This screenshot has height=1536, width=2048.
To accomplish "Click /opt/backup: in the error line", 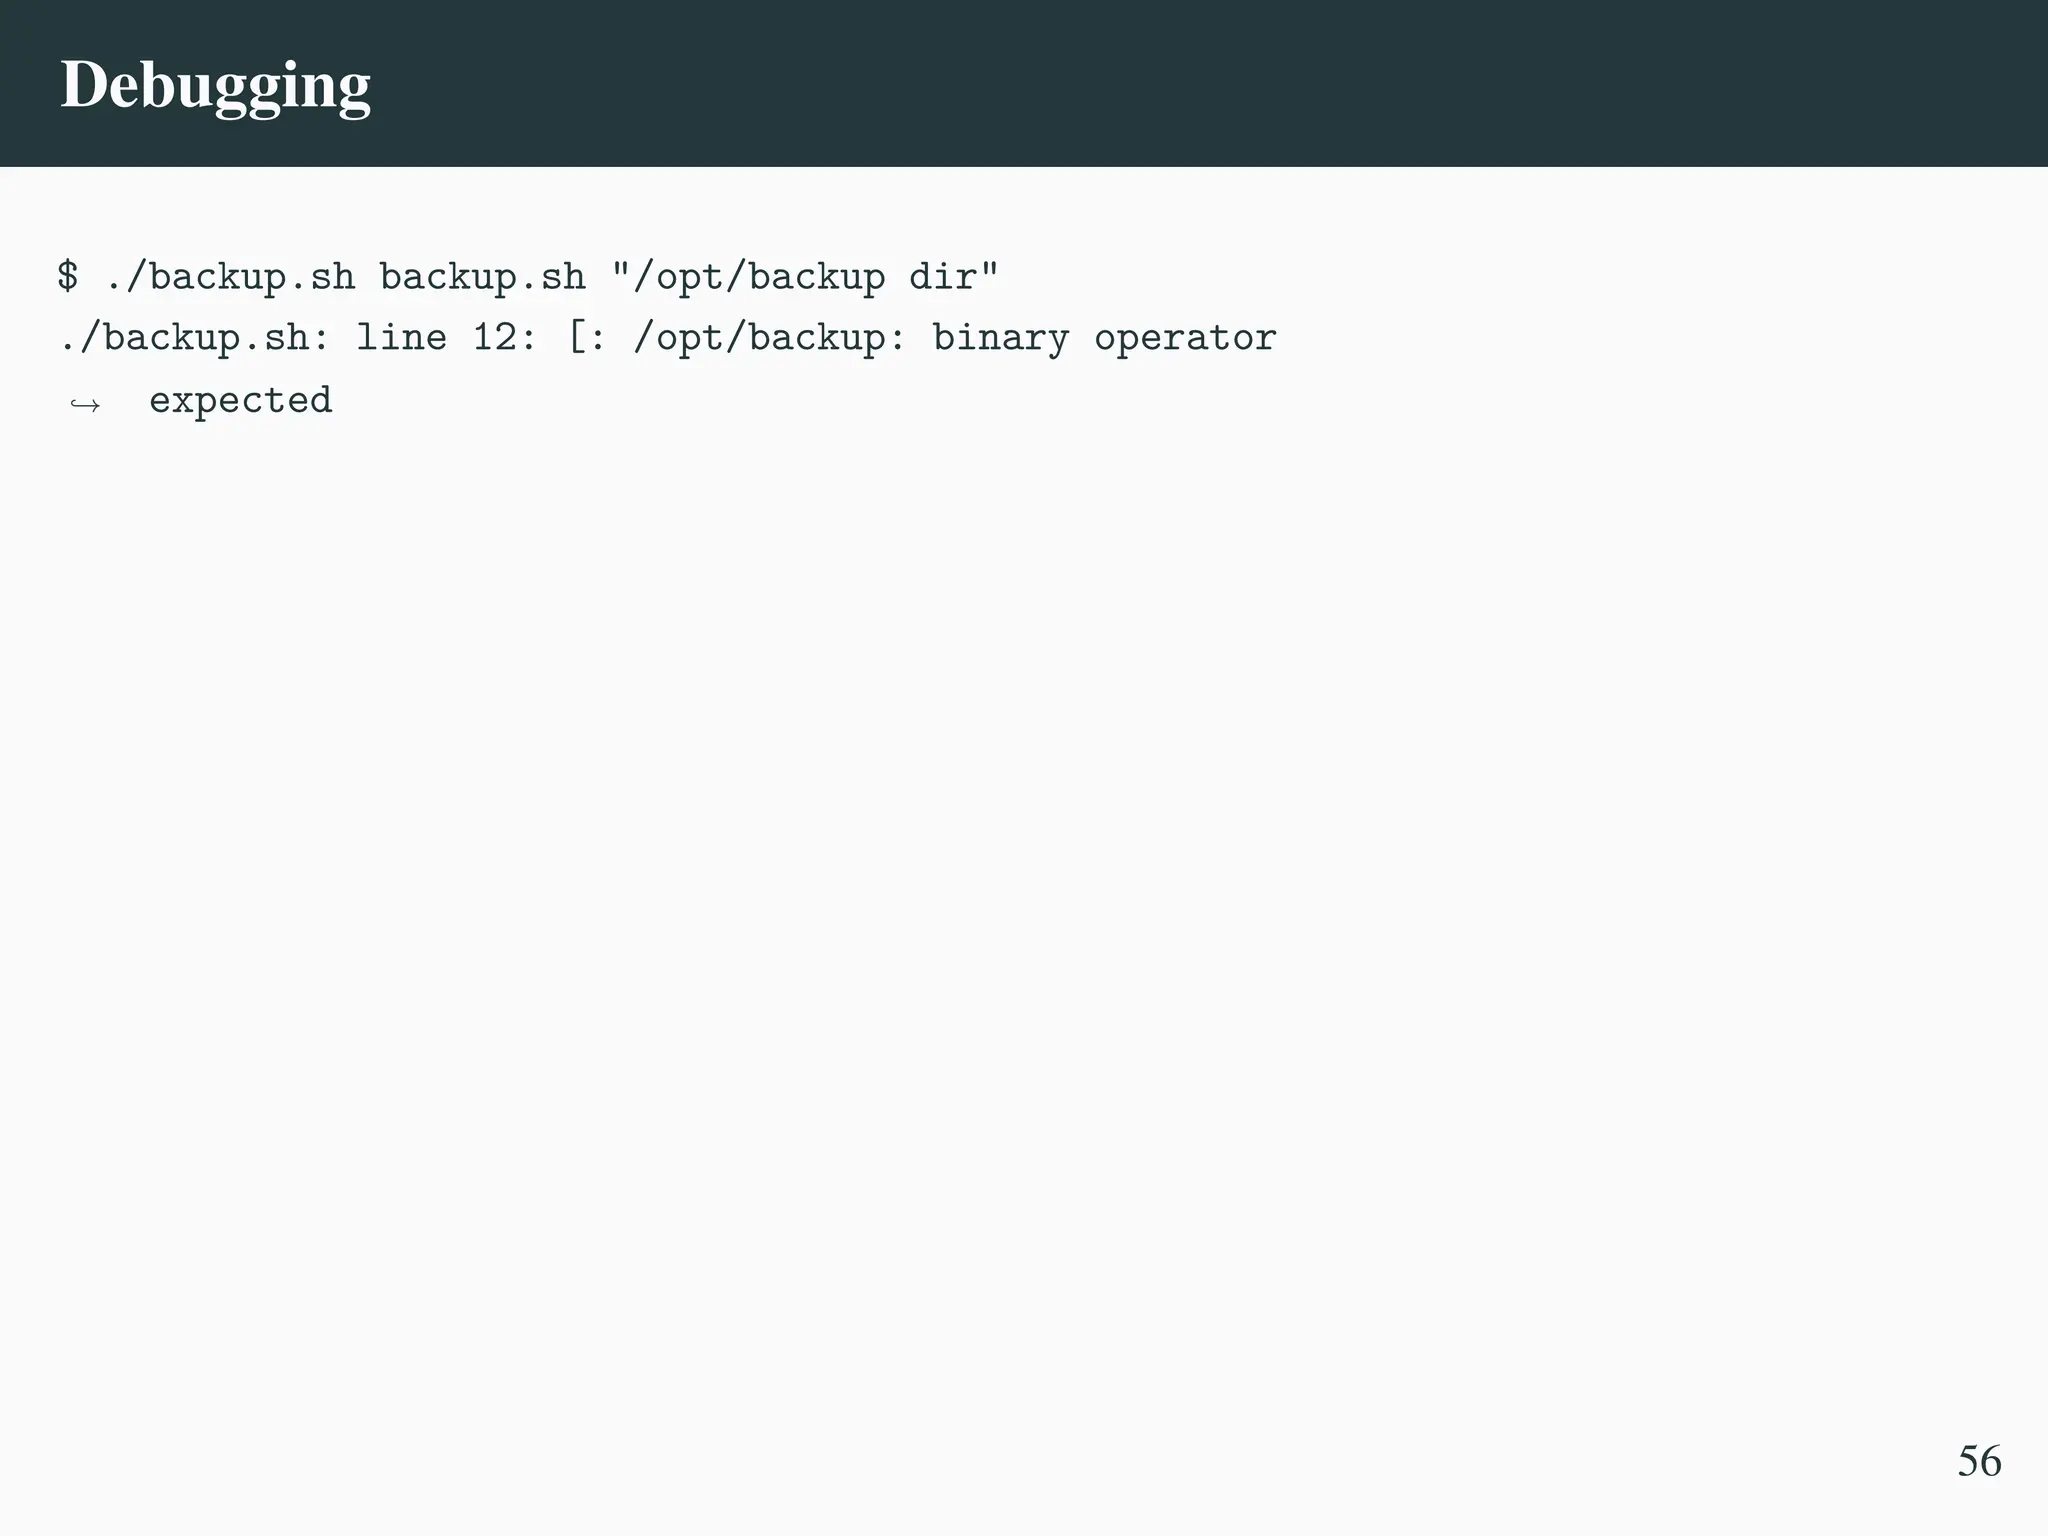I will tap(769, 338).
